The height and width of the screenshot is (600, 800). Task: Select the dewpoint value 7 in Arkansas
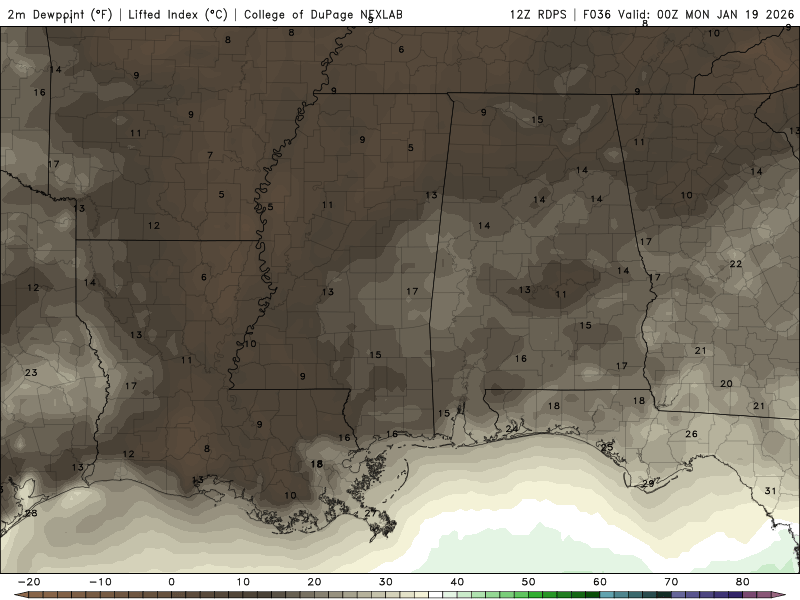[210, 155]
